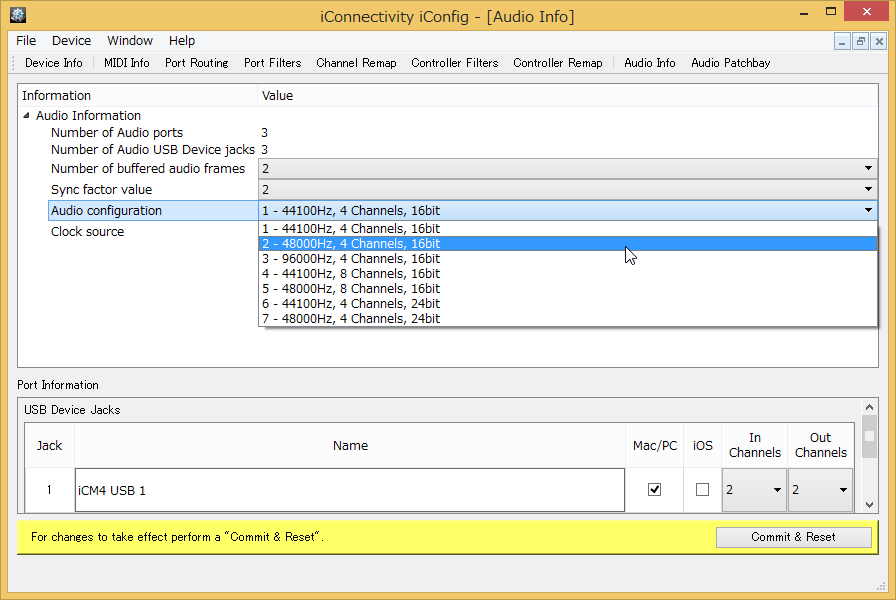
Task: Open the Window menu
Action: [x=130, y=41]
